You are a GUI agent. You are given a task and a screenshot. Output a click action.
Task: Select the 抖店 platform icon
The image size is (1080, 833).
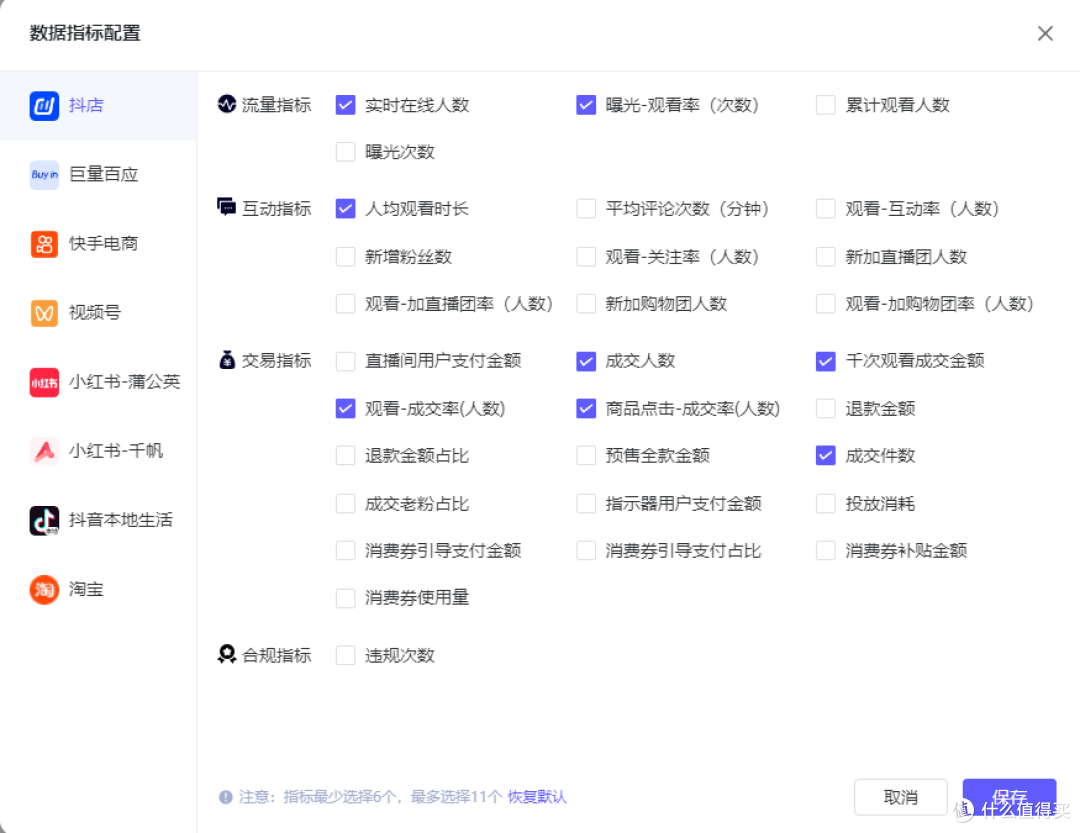point(44,106)
